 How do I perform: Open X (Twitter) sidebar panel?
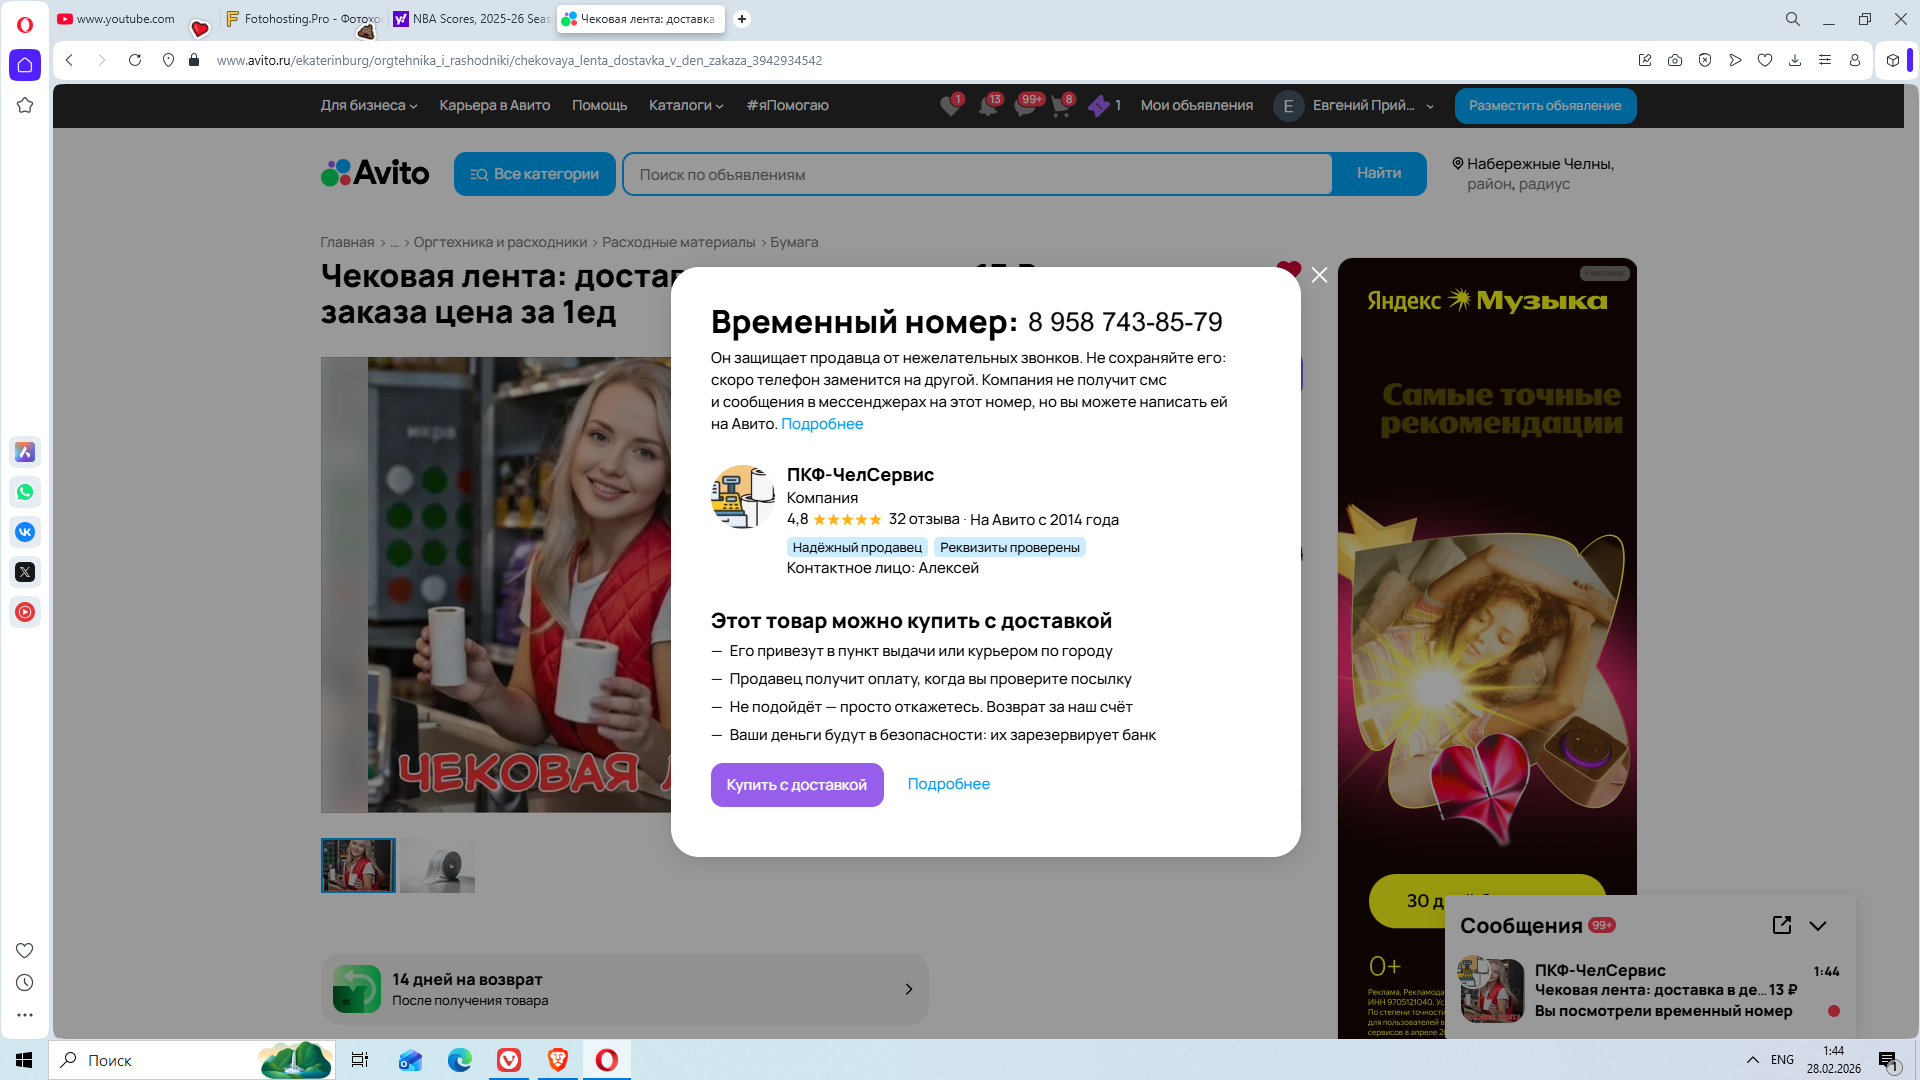(25, 572)
